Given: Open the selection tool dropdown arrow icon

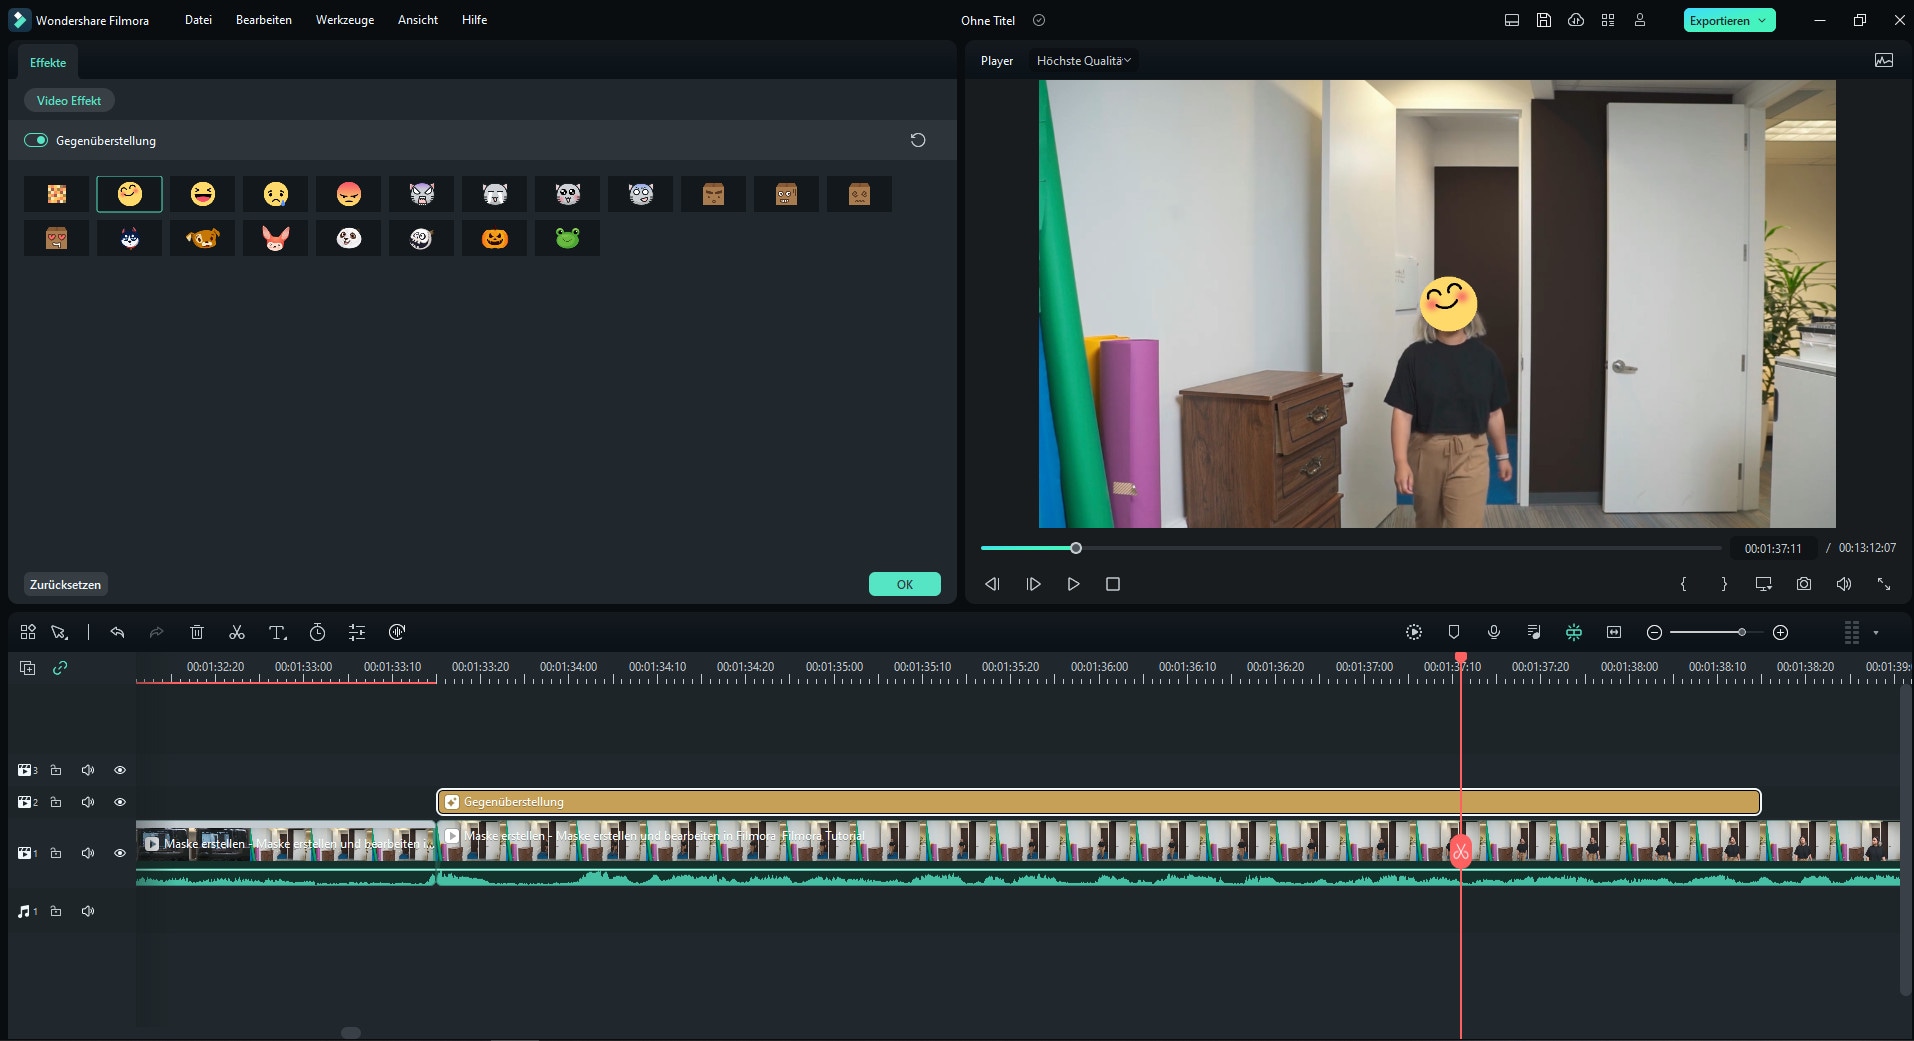Looking at the screenshot, I should [x=59, y=632].
